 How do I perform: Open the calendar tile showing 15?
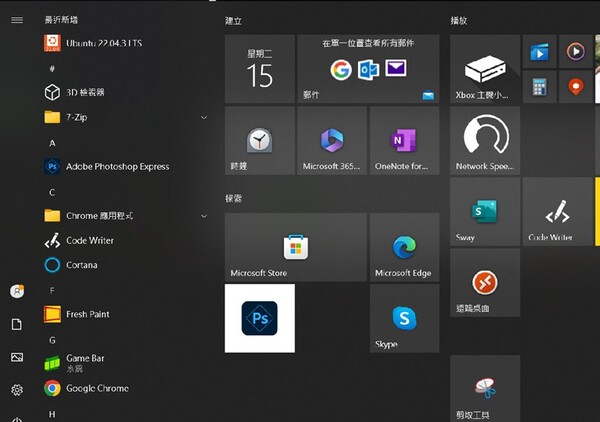click(260, 69)
